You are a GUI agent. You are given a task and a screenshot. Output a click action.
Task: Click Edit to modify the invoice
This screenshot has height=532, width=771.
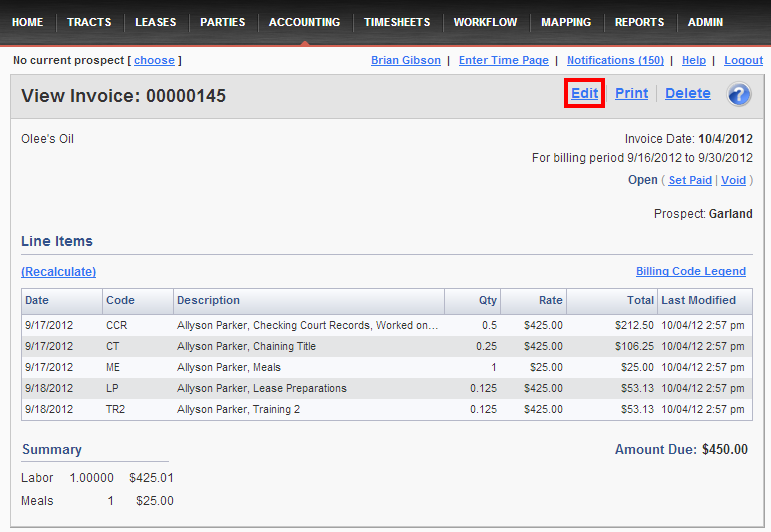[584, 93]
